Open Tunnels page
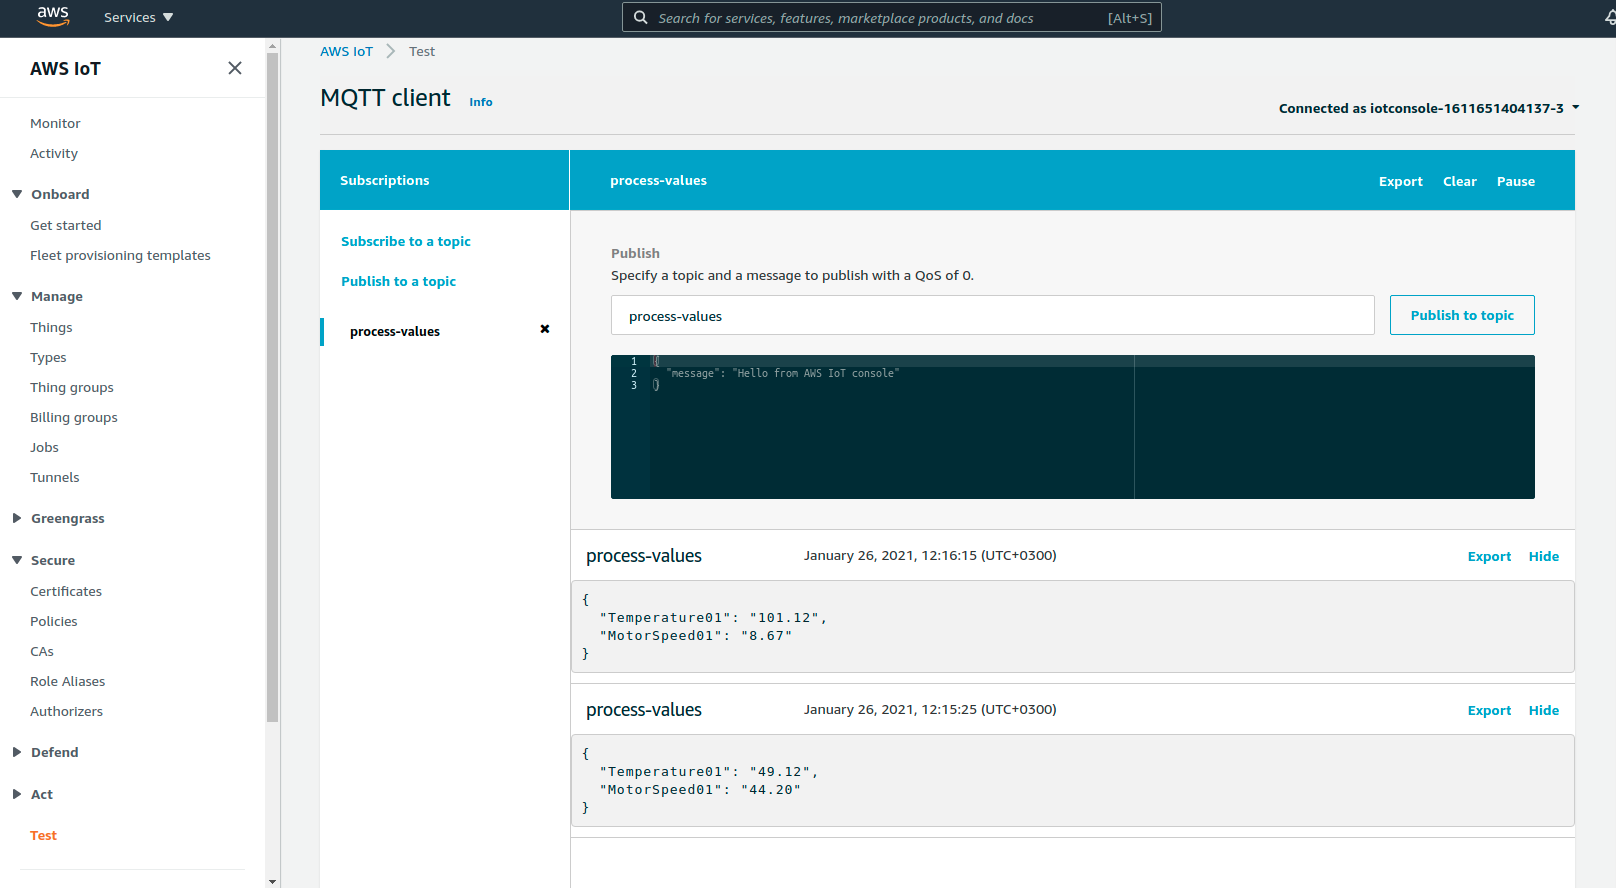The width and height of the screenshot is (1616, 888). click(x=55, y=477)
